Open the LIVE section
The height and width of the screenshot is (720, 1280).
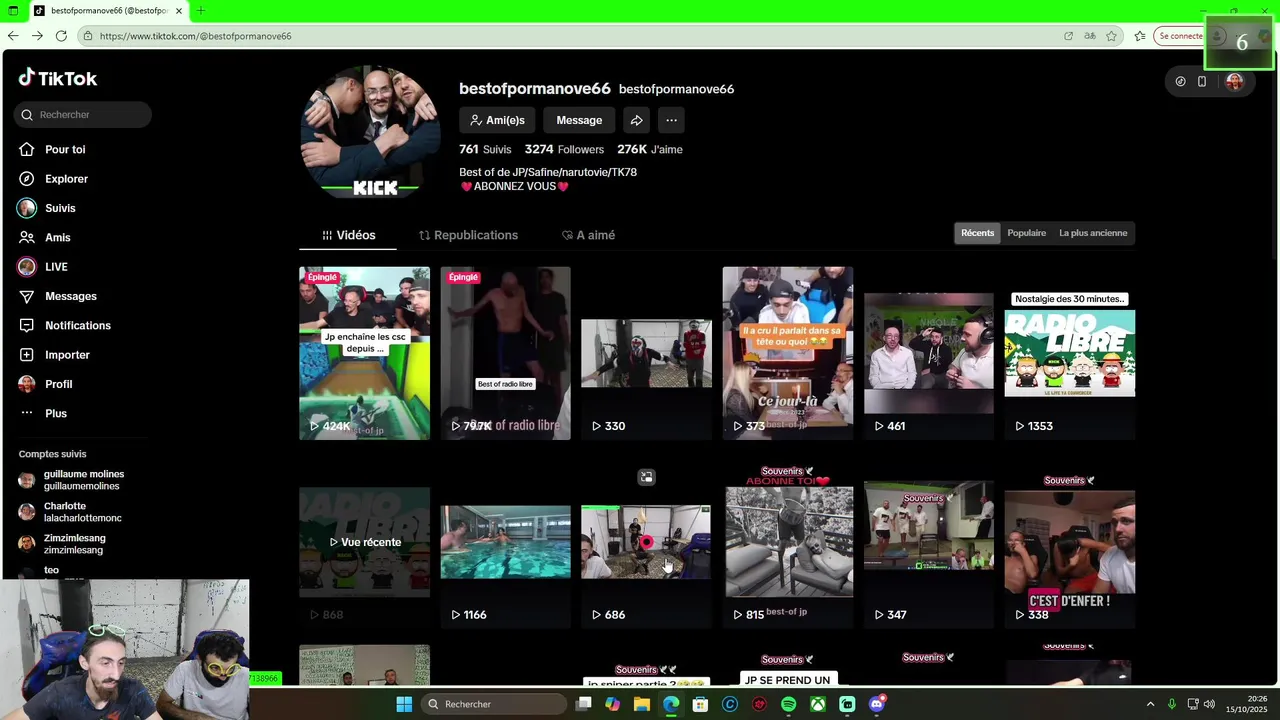coord(56,267)
